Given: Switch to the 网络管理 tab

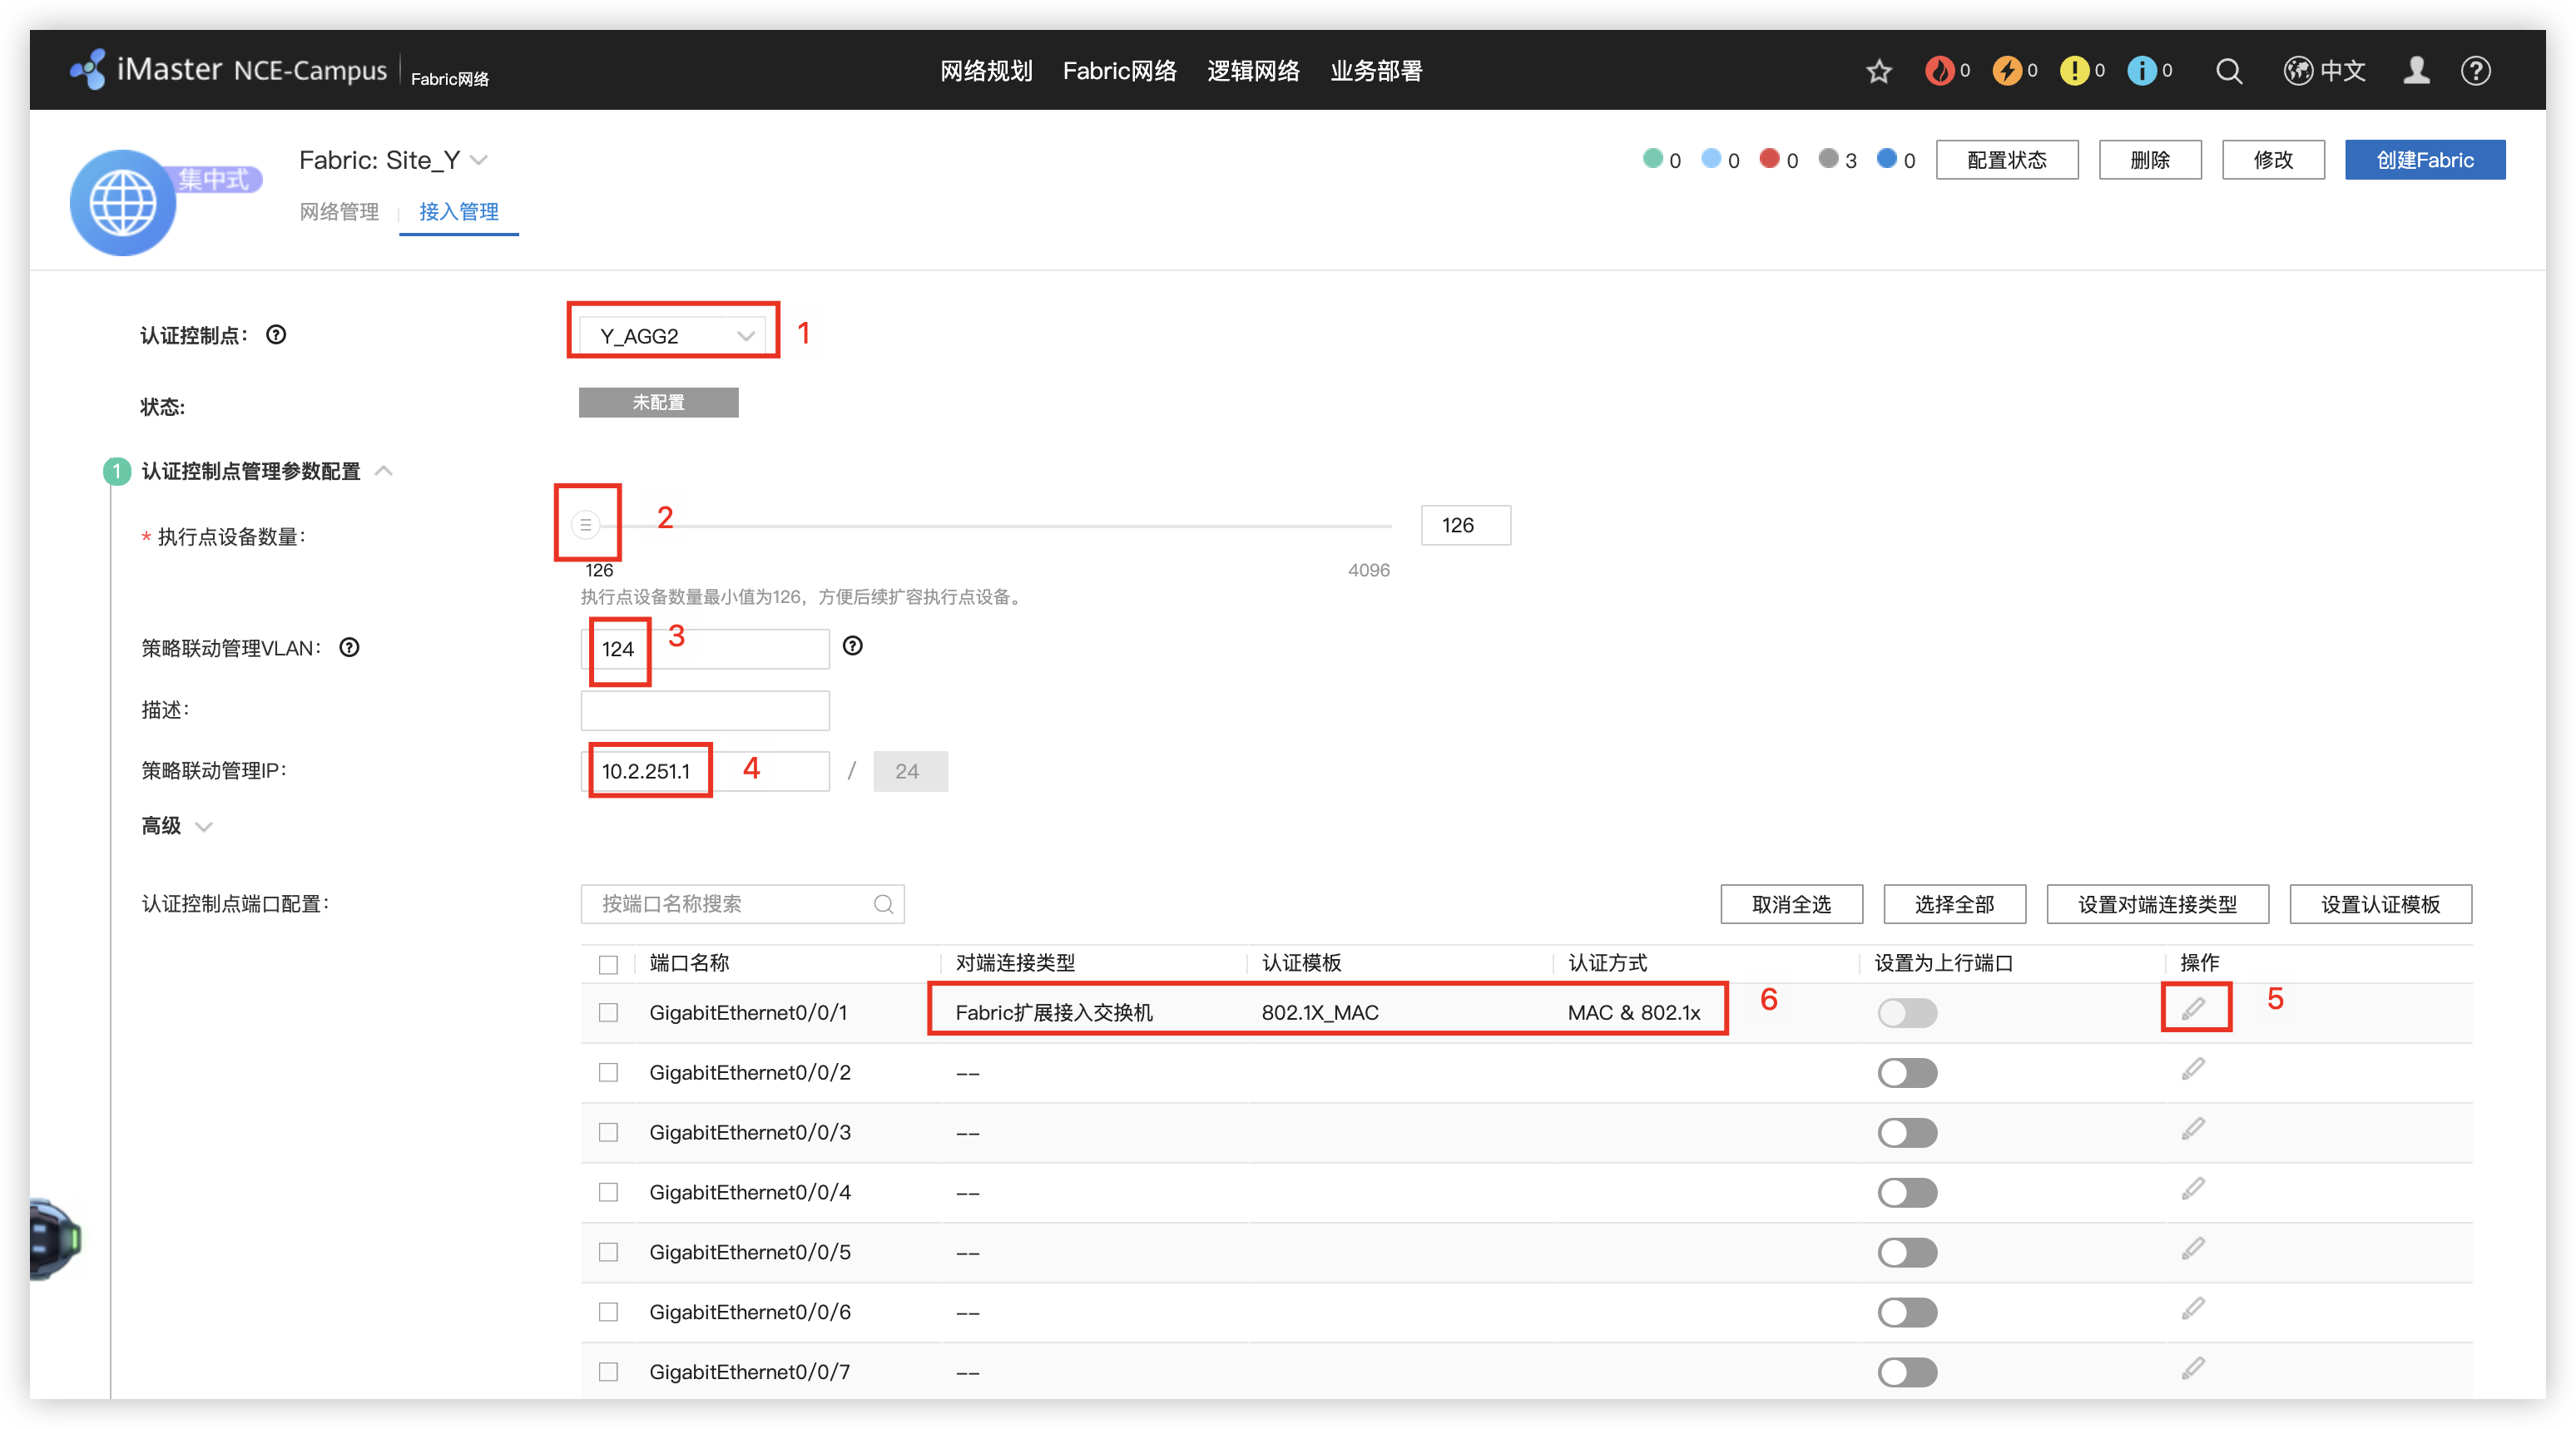Looking at the screenshot, I should [x=339, y=212].
